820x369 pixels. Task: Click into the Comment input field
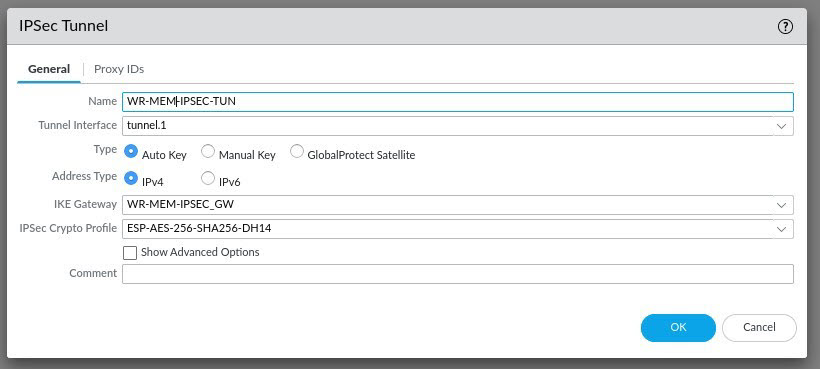[458, 274]
